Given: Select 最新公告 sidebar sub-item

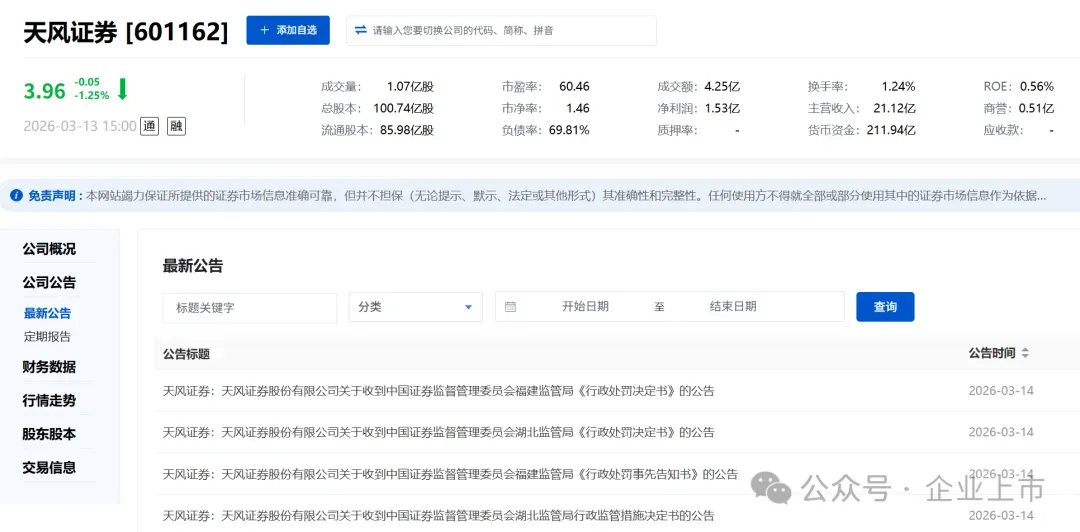Looking at the screenshot, I should tap(48, 314).
